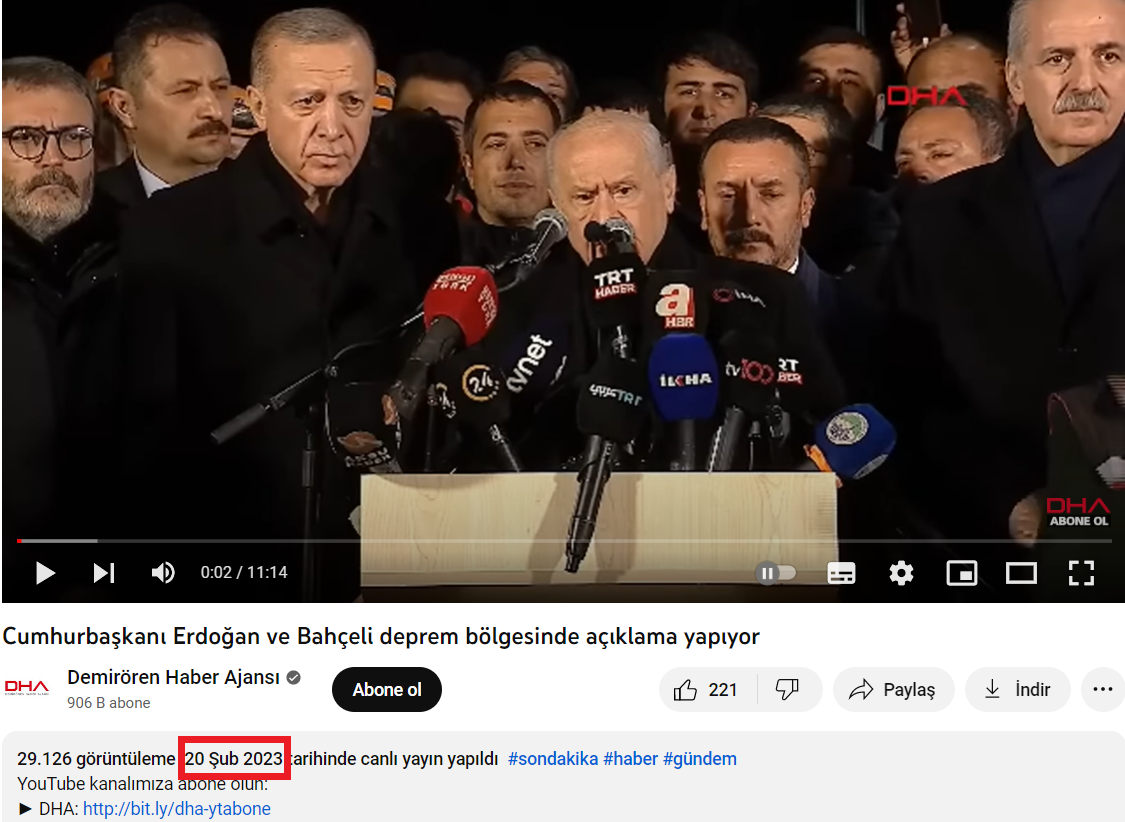Toggle the autoplay switch
Viewport: 1125px width, 822px height.
coord(776,573)
